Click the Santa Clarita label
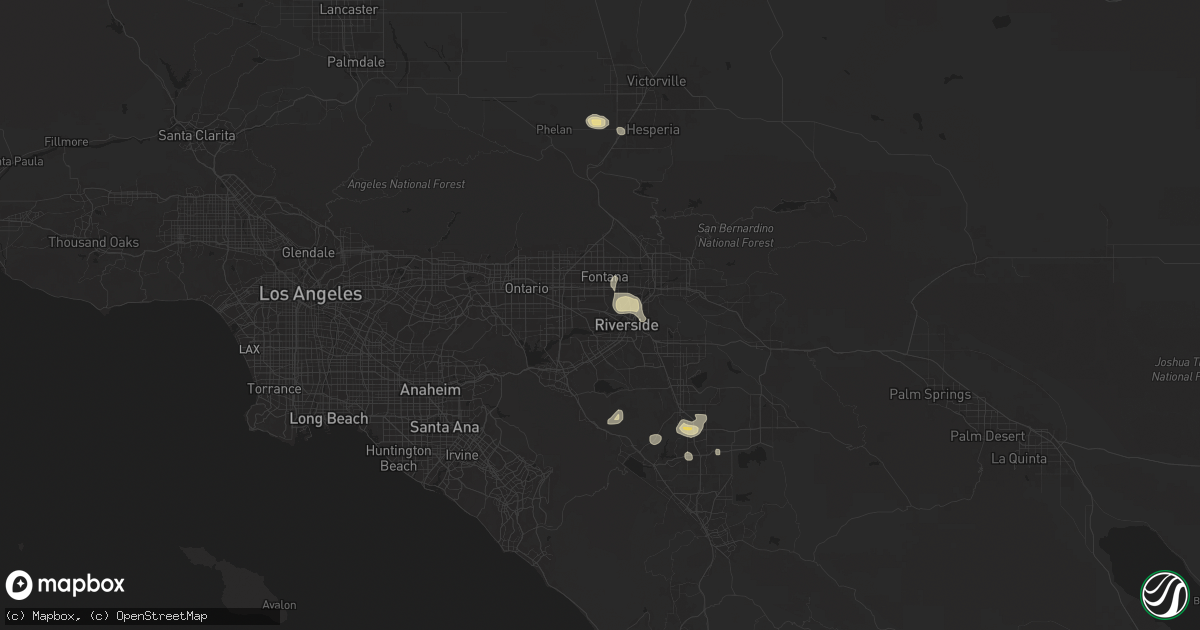This screenshot has width=1200, height=630. tap(197, 135)
